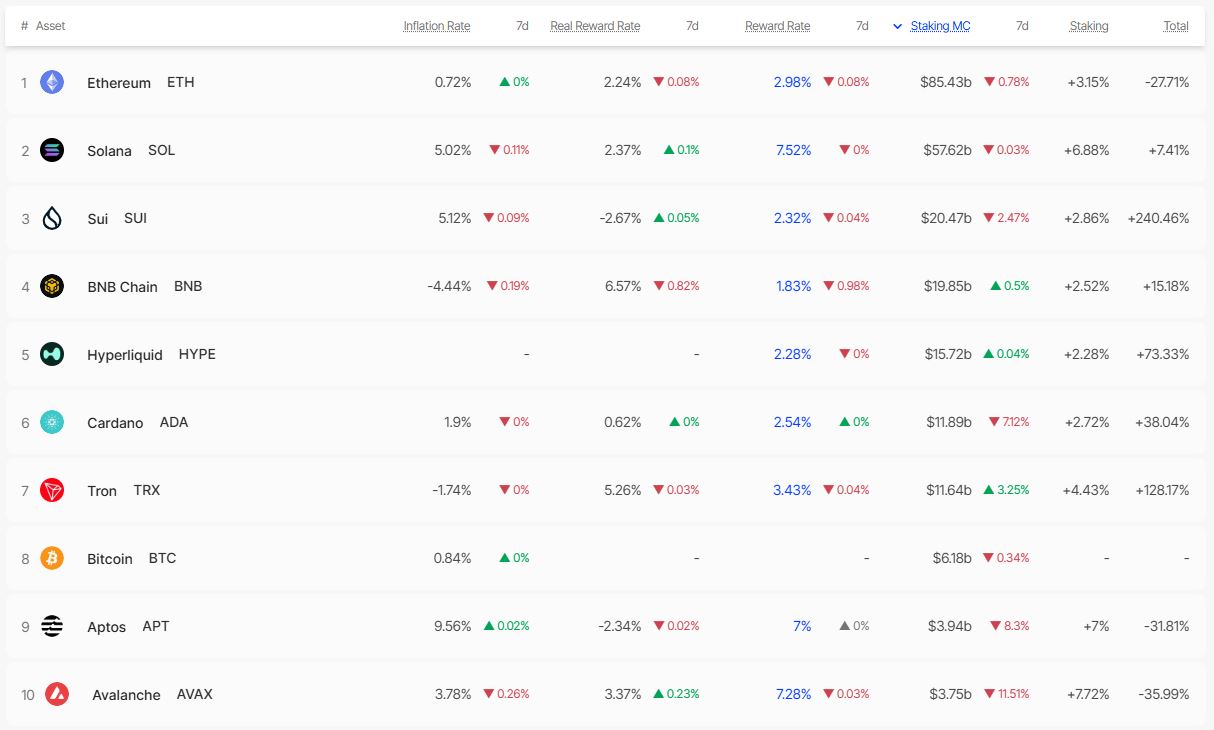Click Cardano staking MC change 7.12%
This screenshot has width=1214, height=730.
click(1009, 422)
